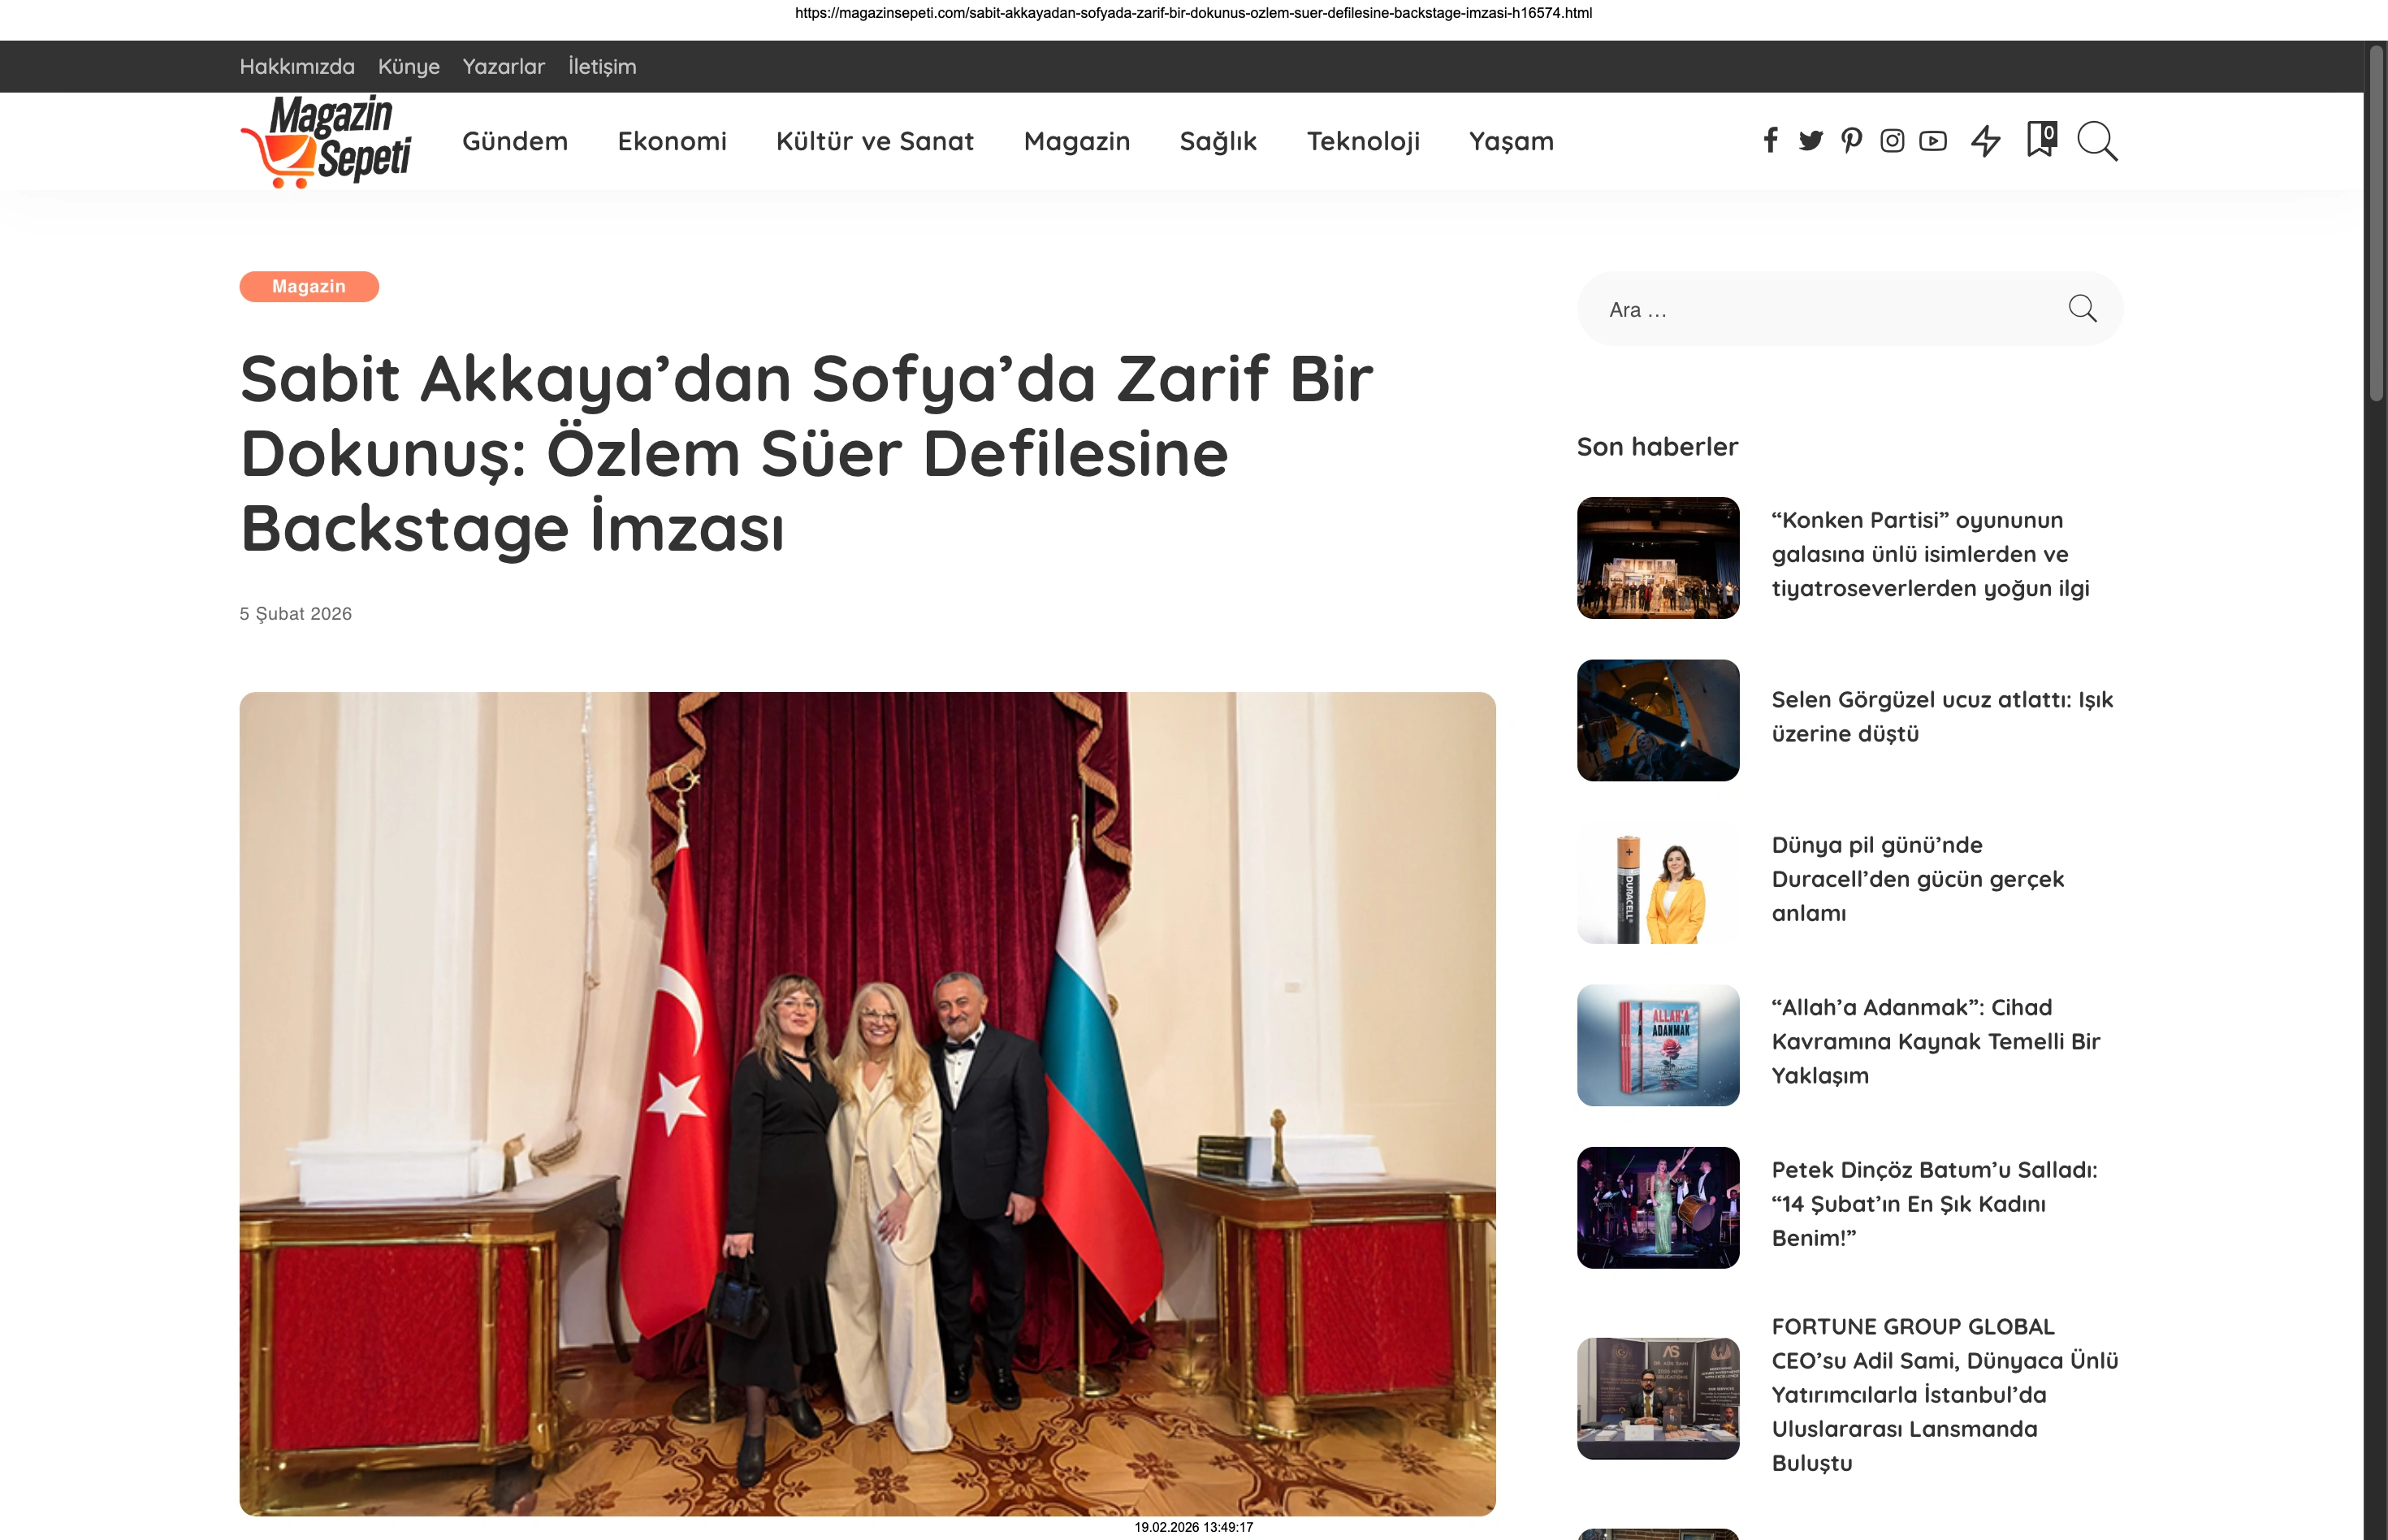The image size is (2388, 1540).
Task: Open the Facebook social icon
Action: (x=1770, y=141)
